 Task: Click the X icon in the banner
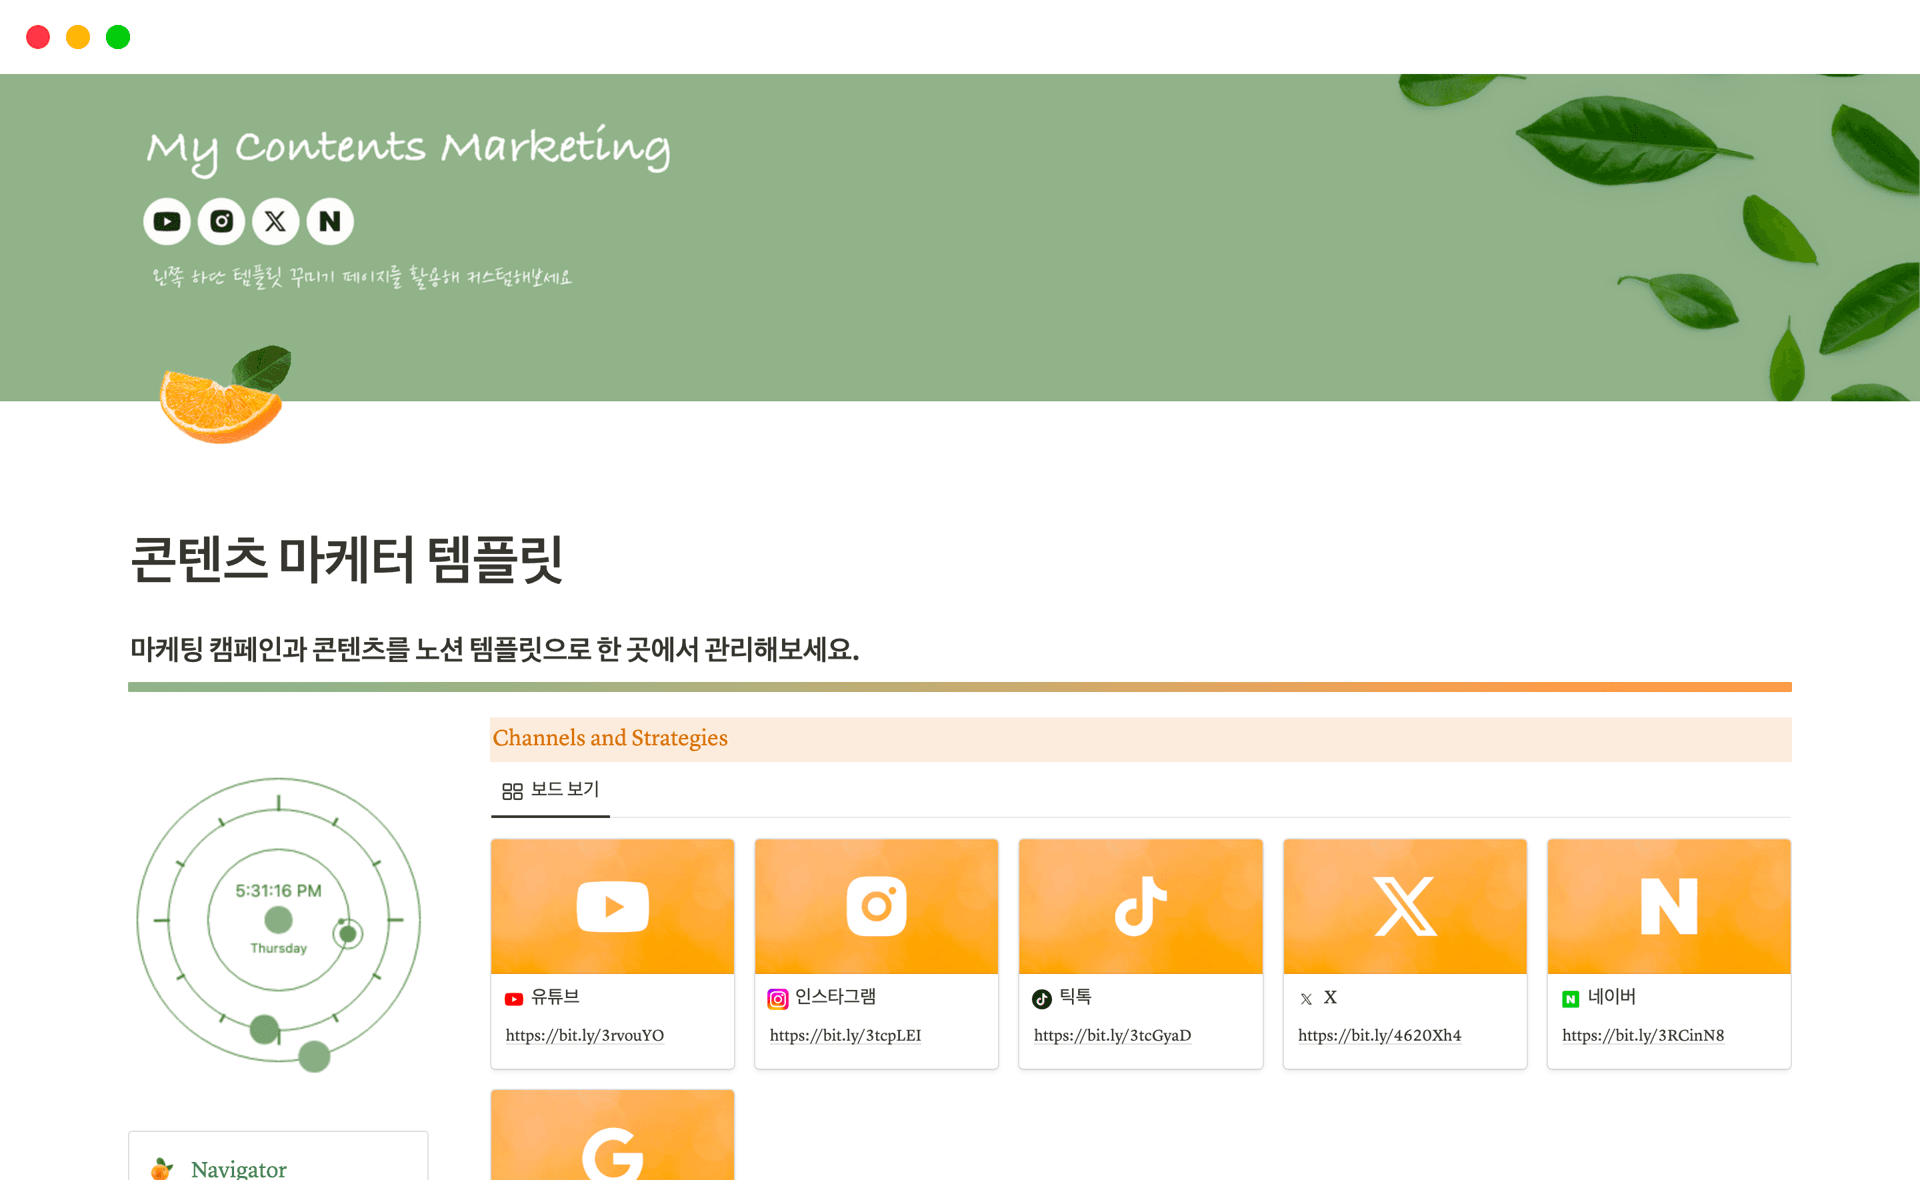click(x=275, y=221)
